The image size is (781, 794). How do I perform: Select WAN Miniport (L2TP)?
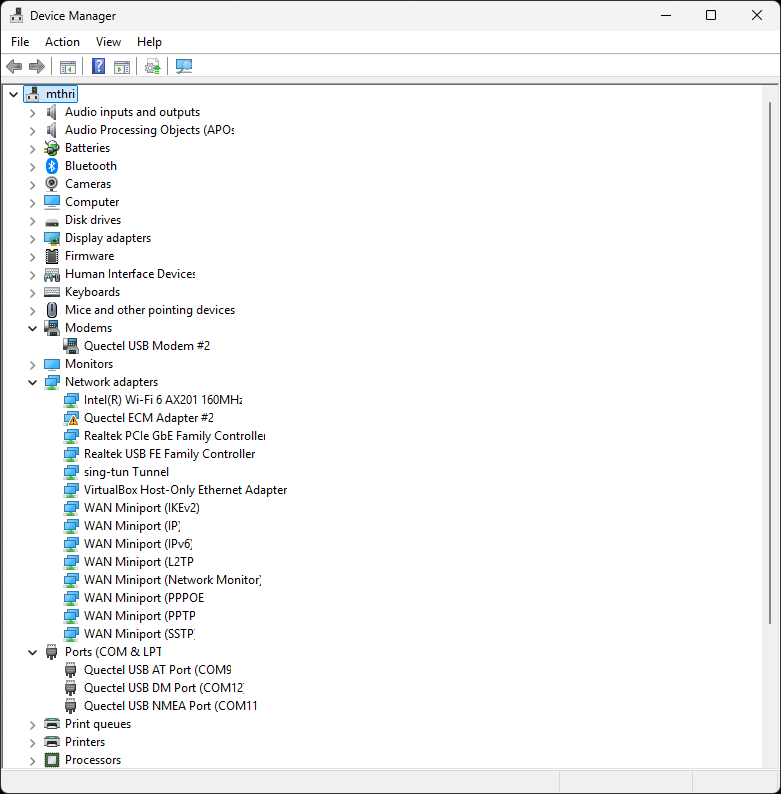139,562
